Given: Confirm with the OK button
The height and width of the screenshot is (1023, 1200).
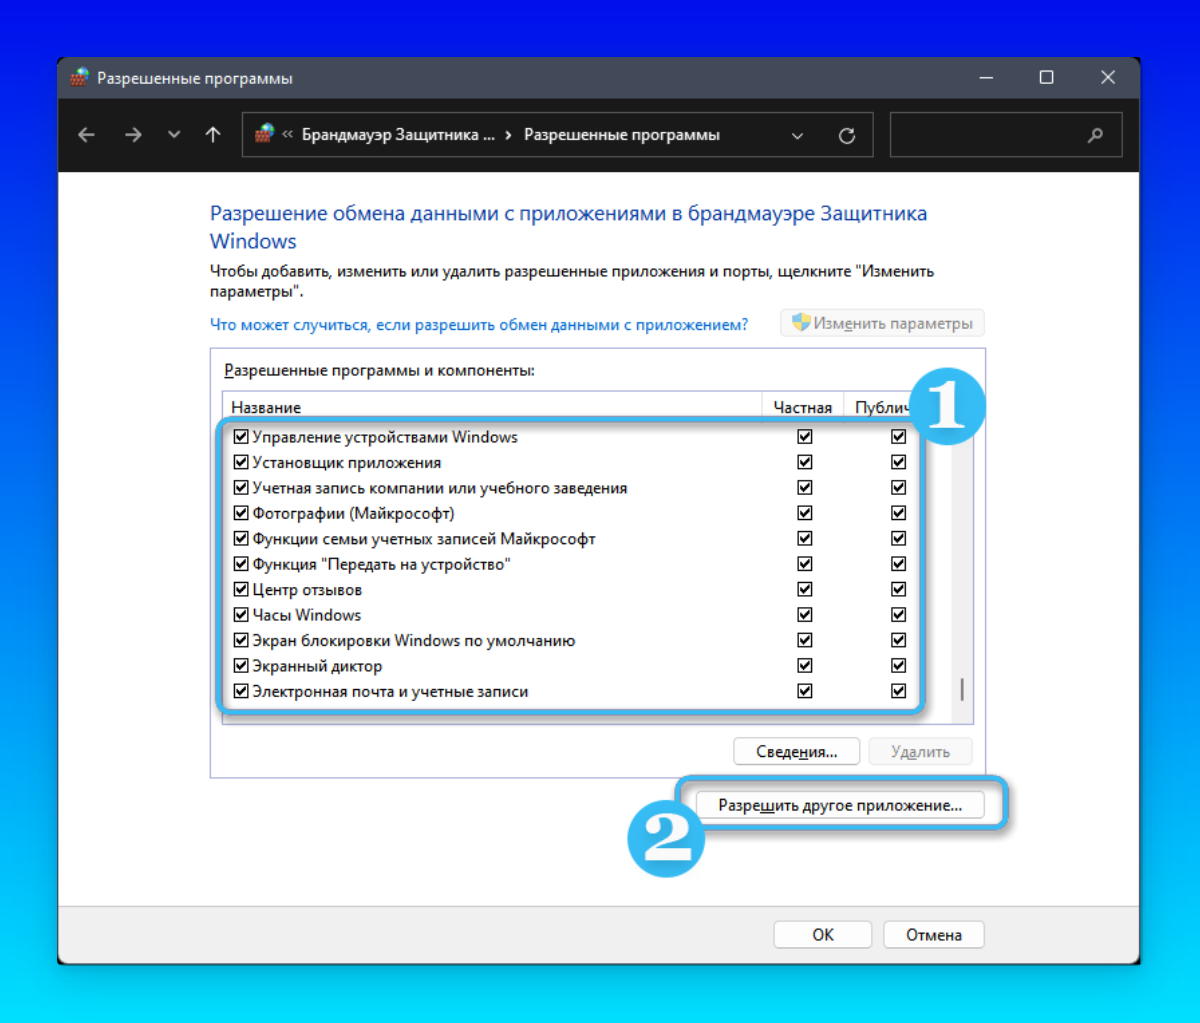Looking at the screenshot, I should 823,935.
